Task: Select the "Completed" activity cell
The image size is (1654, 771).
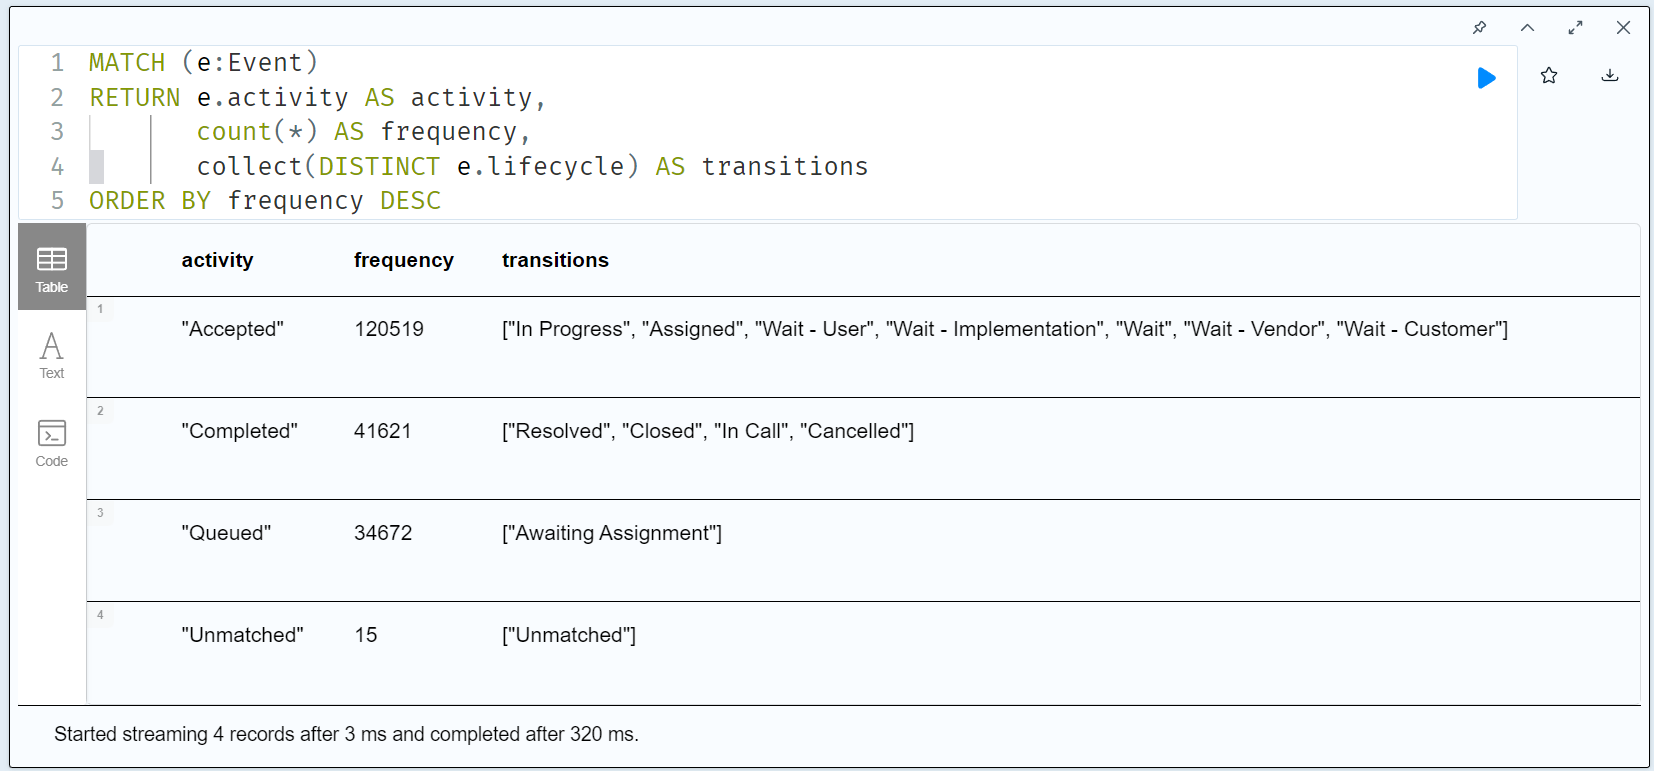Action: pos(239,431)
